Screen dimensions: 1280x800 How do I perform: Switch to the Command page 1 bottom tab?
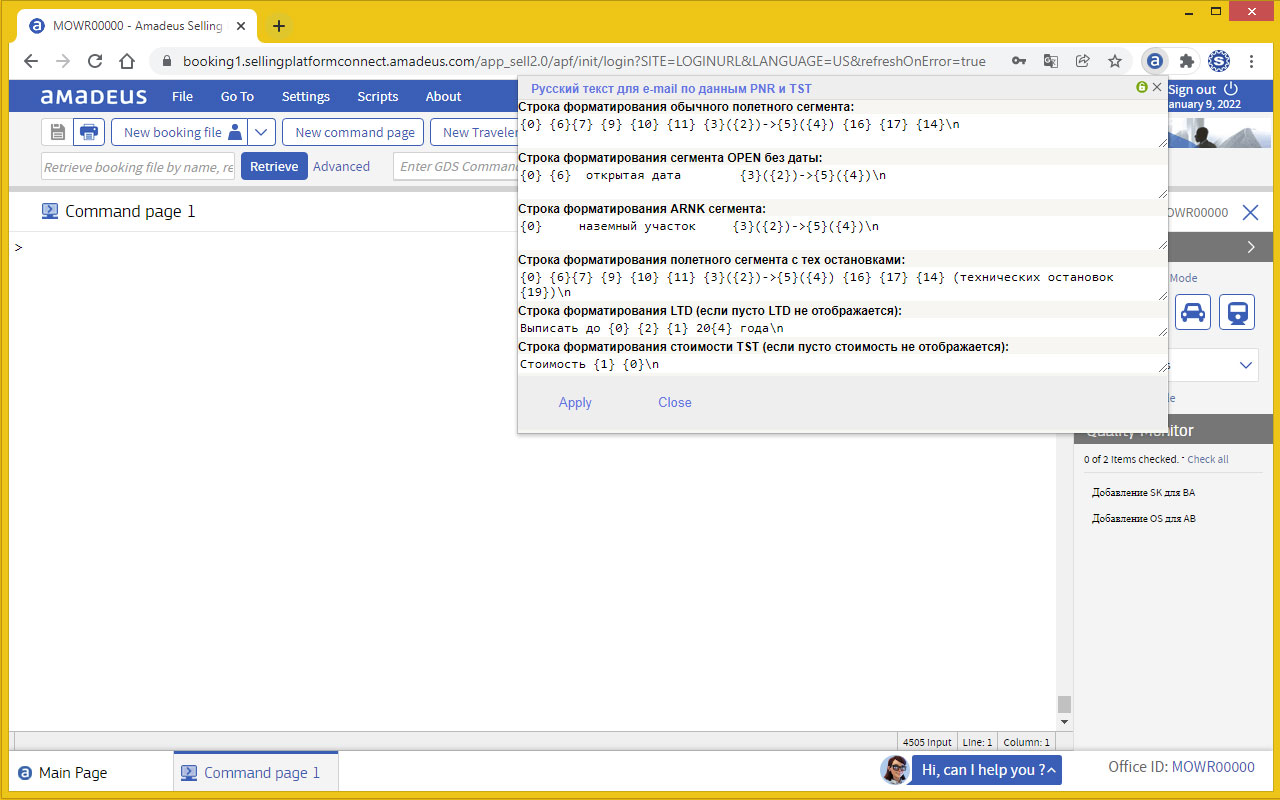pos(256,773)
